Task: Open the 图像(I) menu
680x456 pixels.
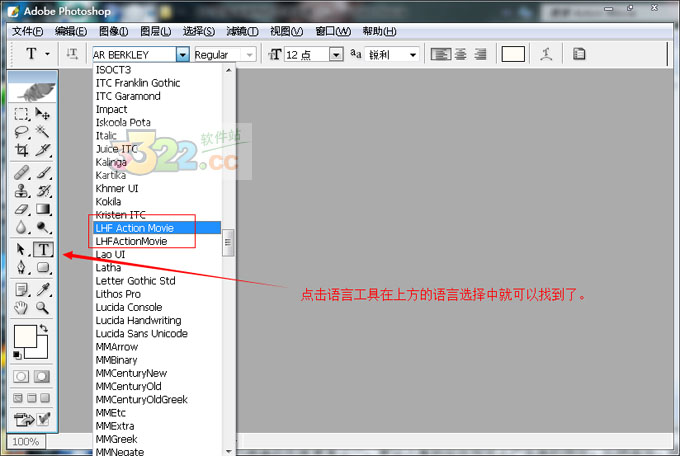Action: pyautogui.click(x=113, y=31)
